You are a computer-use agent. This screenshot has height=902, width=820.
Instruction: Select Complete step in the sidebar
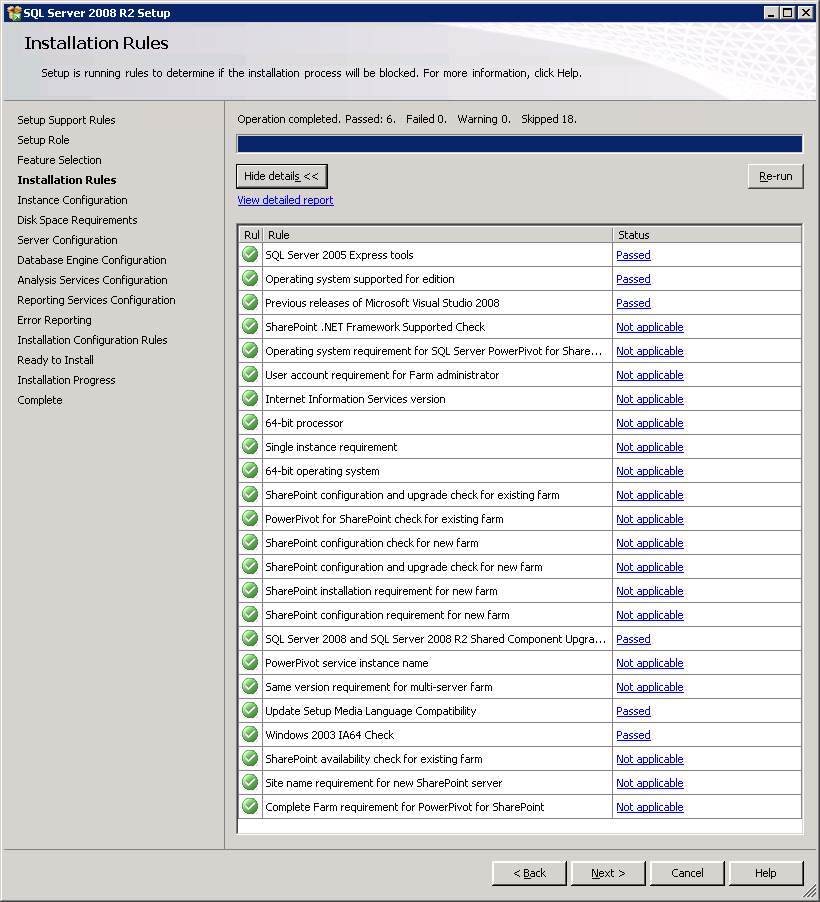40,400
